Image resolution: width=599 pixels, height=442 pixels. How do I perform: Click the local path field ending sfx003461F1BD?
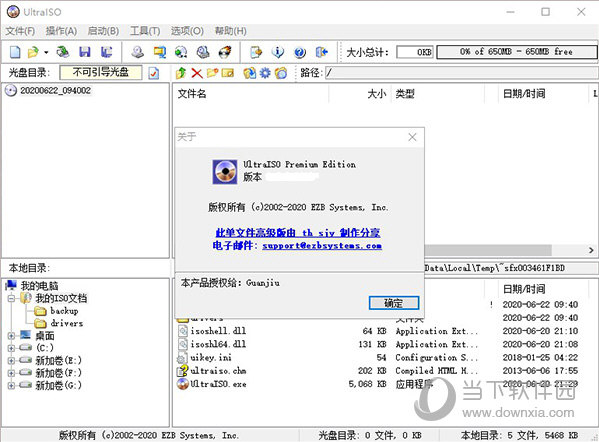pyautogui.click(x=510, y=268)
